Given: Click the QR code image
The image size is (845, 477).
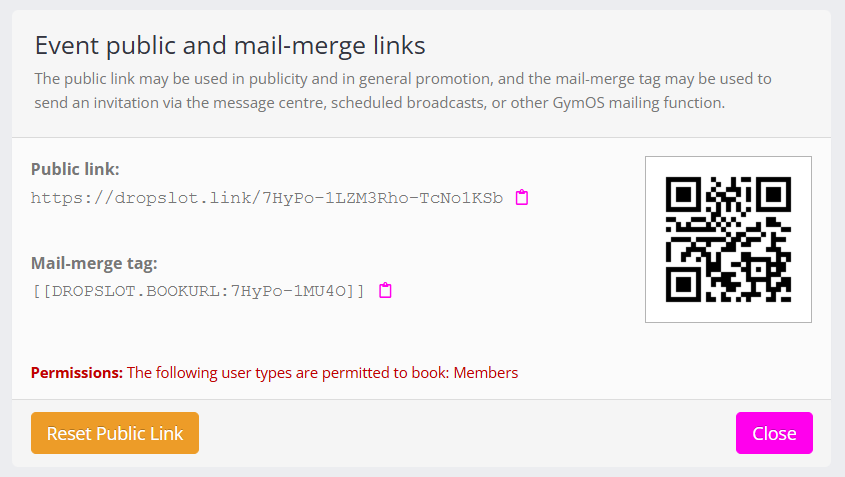Looking at the screenshot, I should click(728, 239).
